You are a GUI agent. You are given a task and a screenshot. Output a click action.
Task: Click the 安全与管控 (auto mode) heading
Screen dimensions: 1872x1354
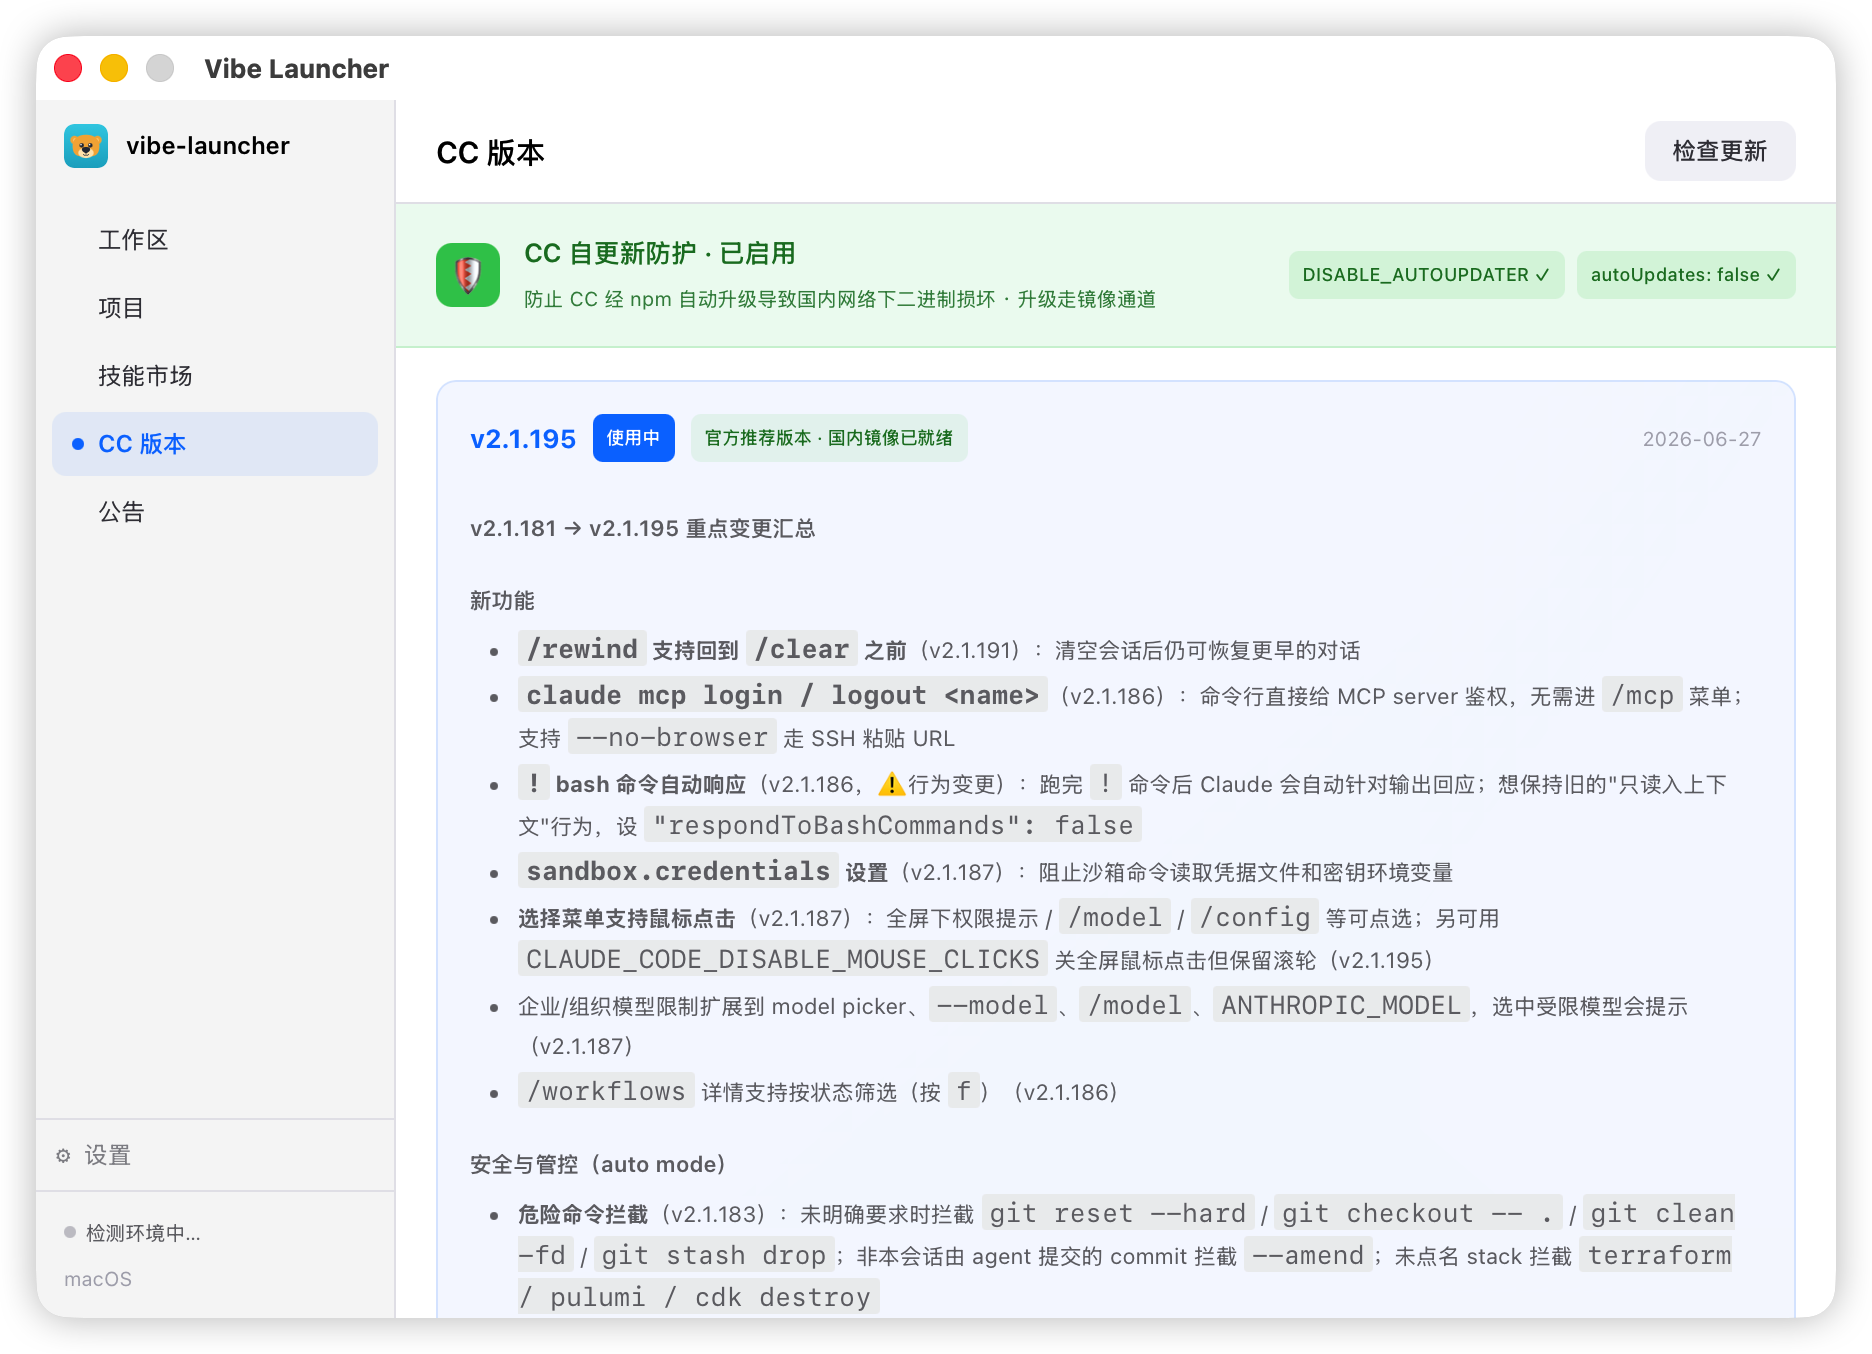pyautogui.click(x=598, y=1165)
